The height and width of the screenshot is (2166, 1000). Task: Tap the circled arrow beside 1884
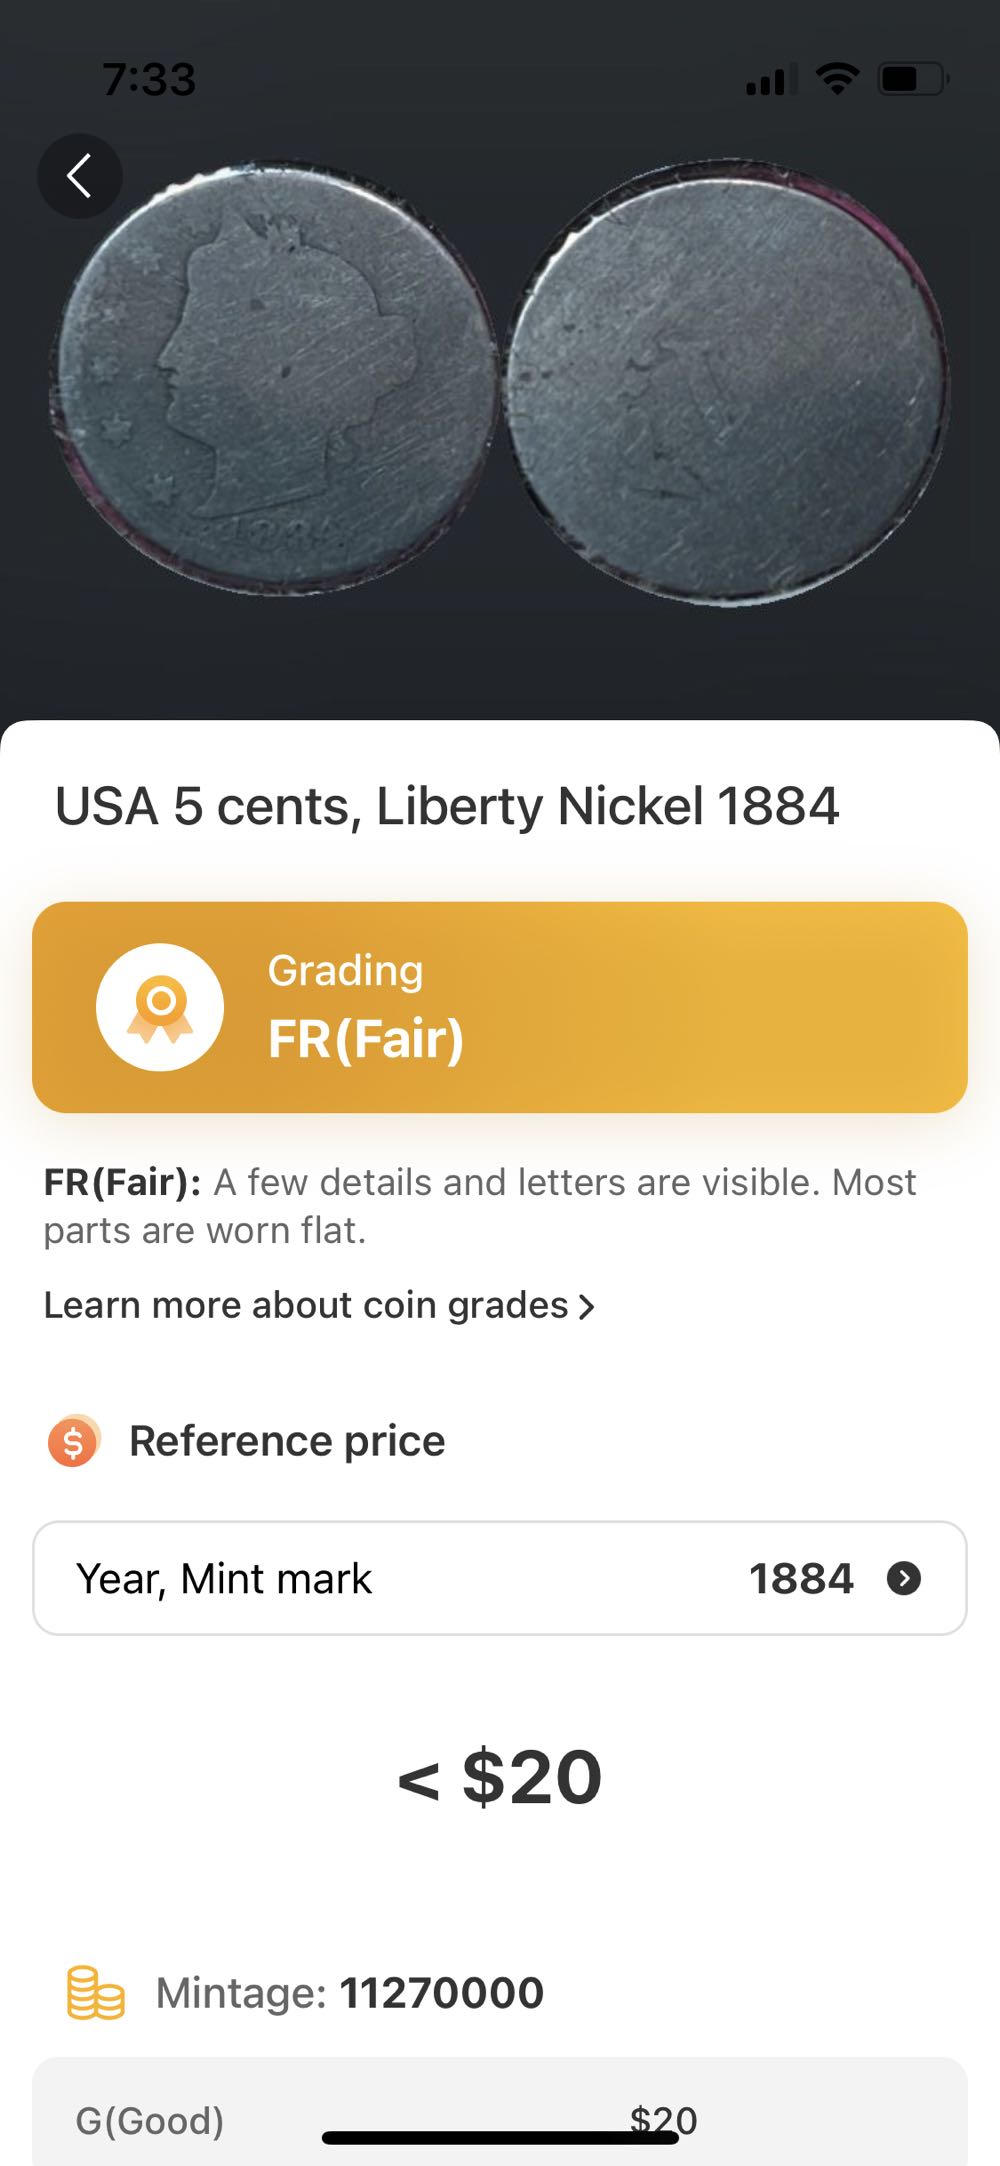904,1578
